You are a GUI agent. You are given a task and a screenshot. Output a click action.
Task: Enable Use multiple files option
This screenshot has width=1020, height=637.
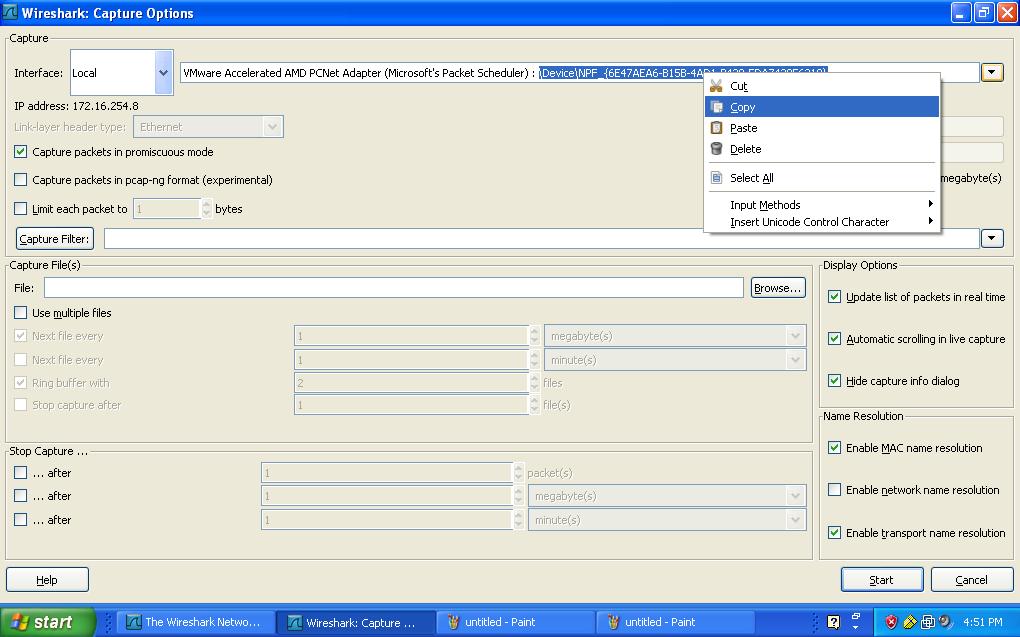[20, 313]
